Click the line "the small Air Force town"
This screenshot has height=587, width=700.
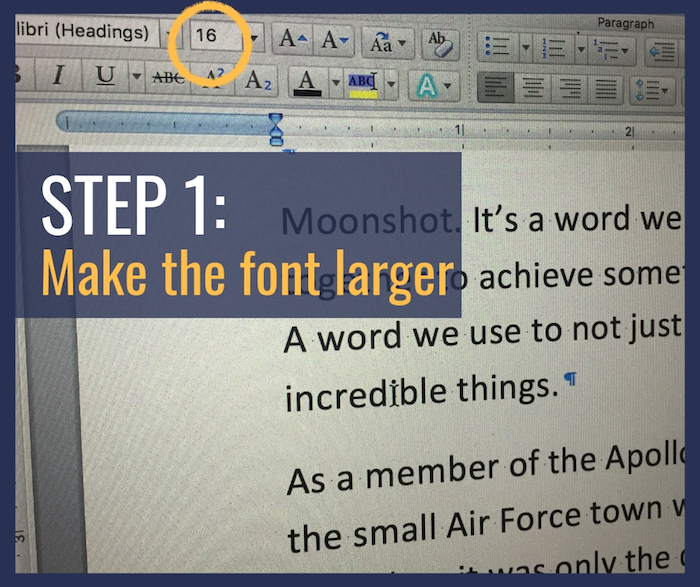(474, 527)
